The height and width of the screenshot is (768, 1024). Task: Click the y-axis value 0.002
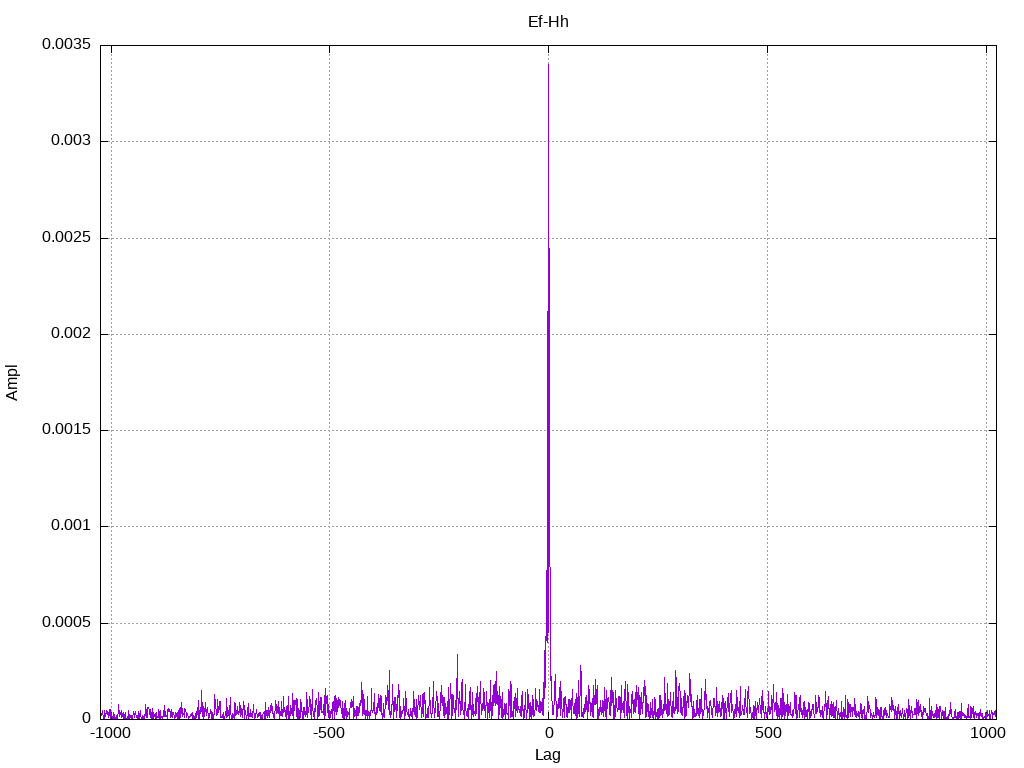pos(71,333)
